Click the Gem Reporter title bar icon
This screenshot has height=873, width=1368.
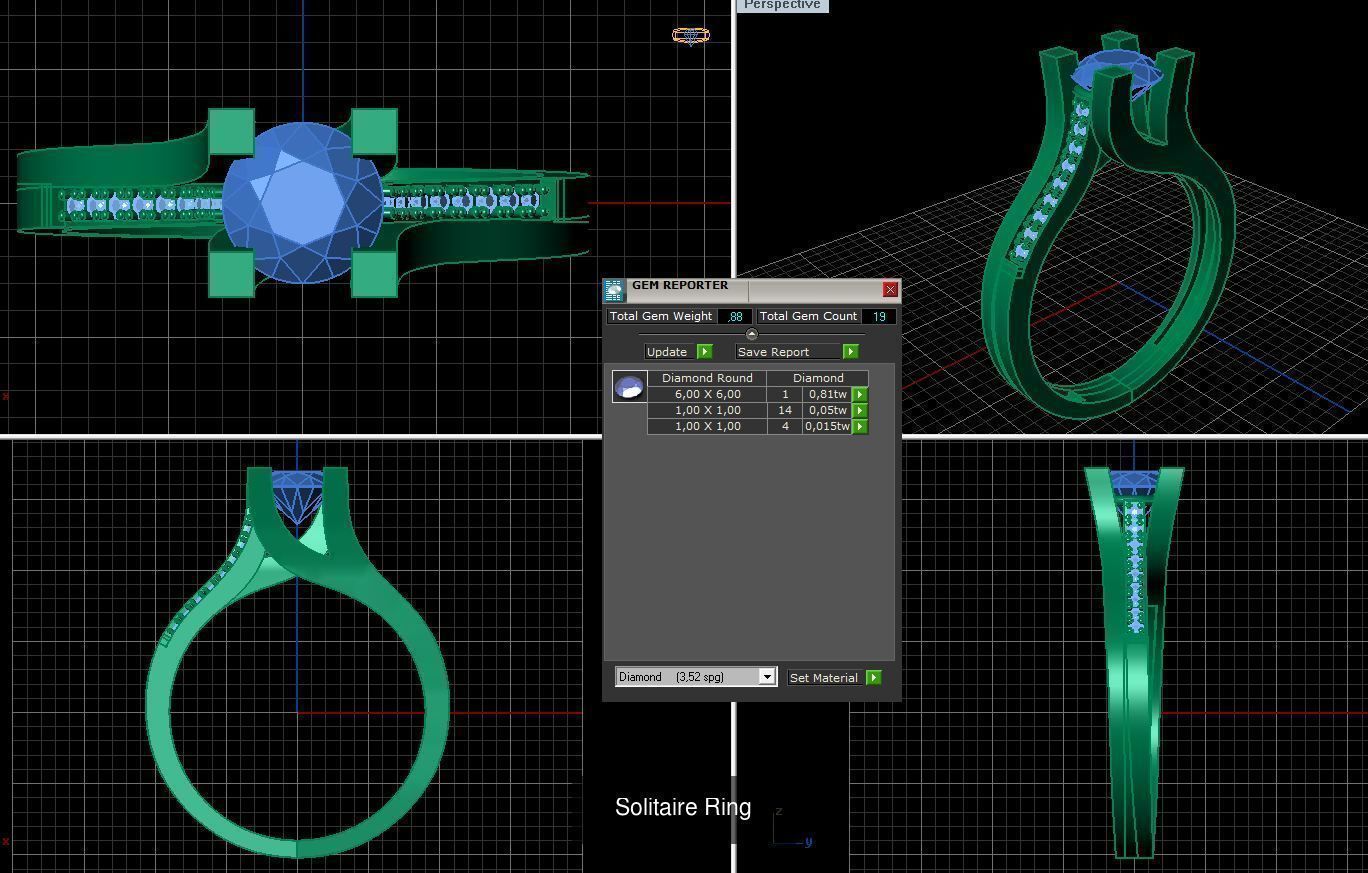(x=613, y=290)
